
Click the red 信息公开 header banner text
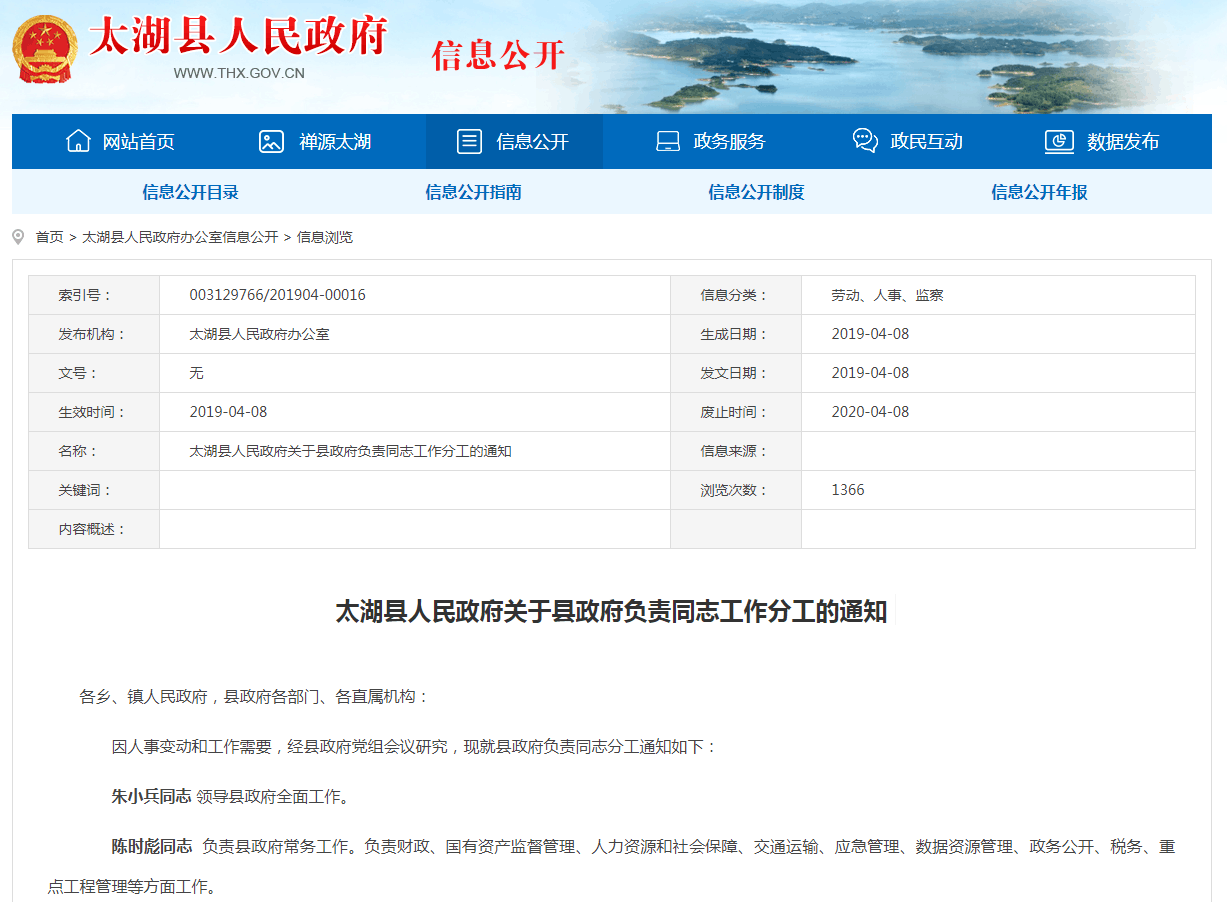coord(498,54)
